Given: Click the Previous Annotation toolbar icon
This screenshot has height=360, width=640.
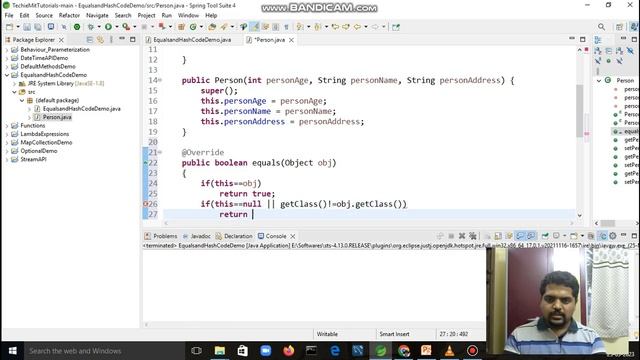Looking at the screenshot, I should [x=318, y=27].
